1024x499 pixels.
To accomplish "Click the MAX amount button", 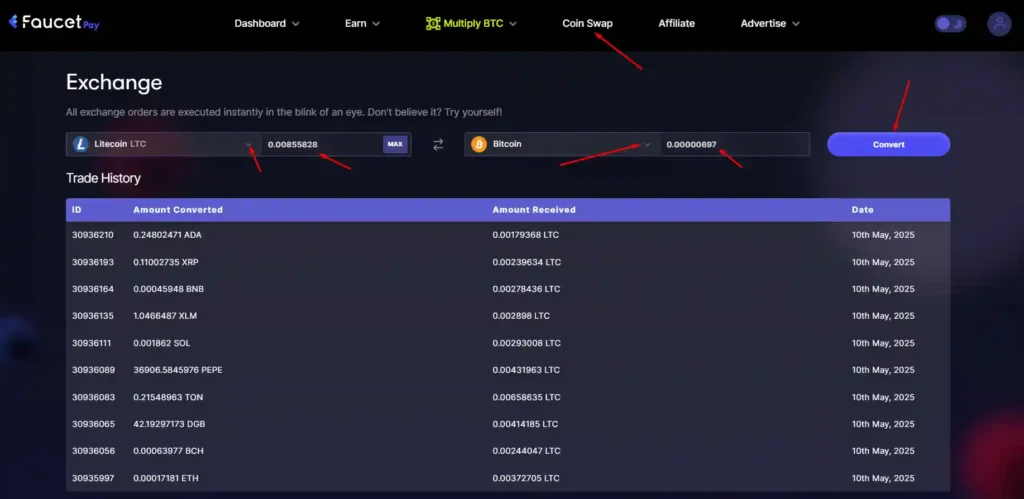I will tap(395, 144).
